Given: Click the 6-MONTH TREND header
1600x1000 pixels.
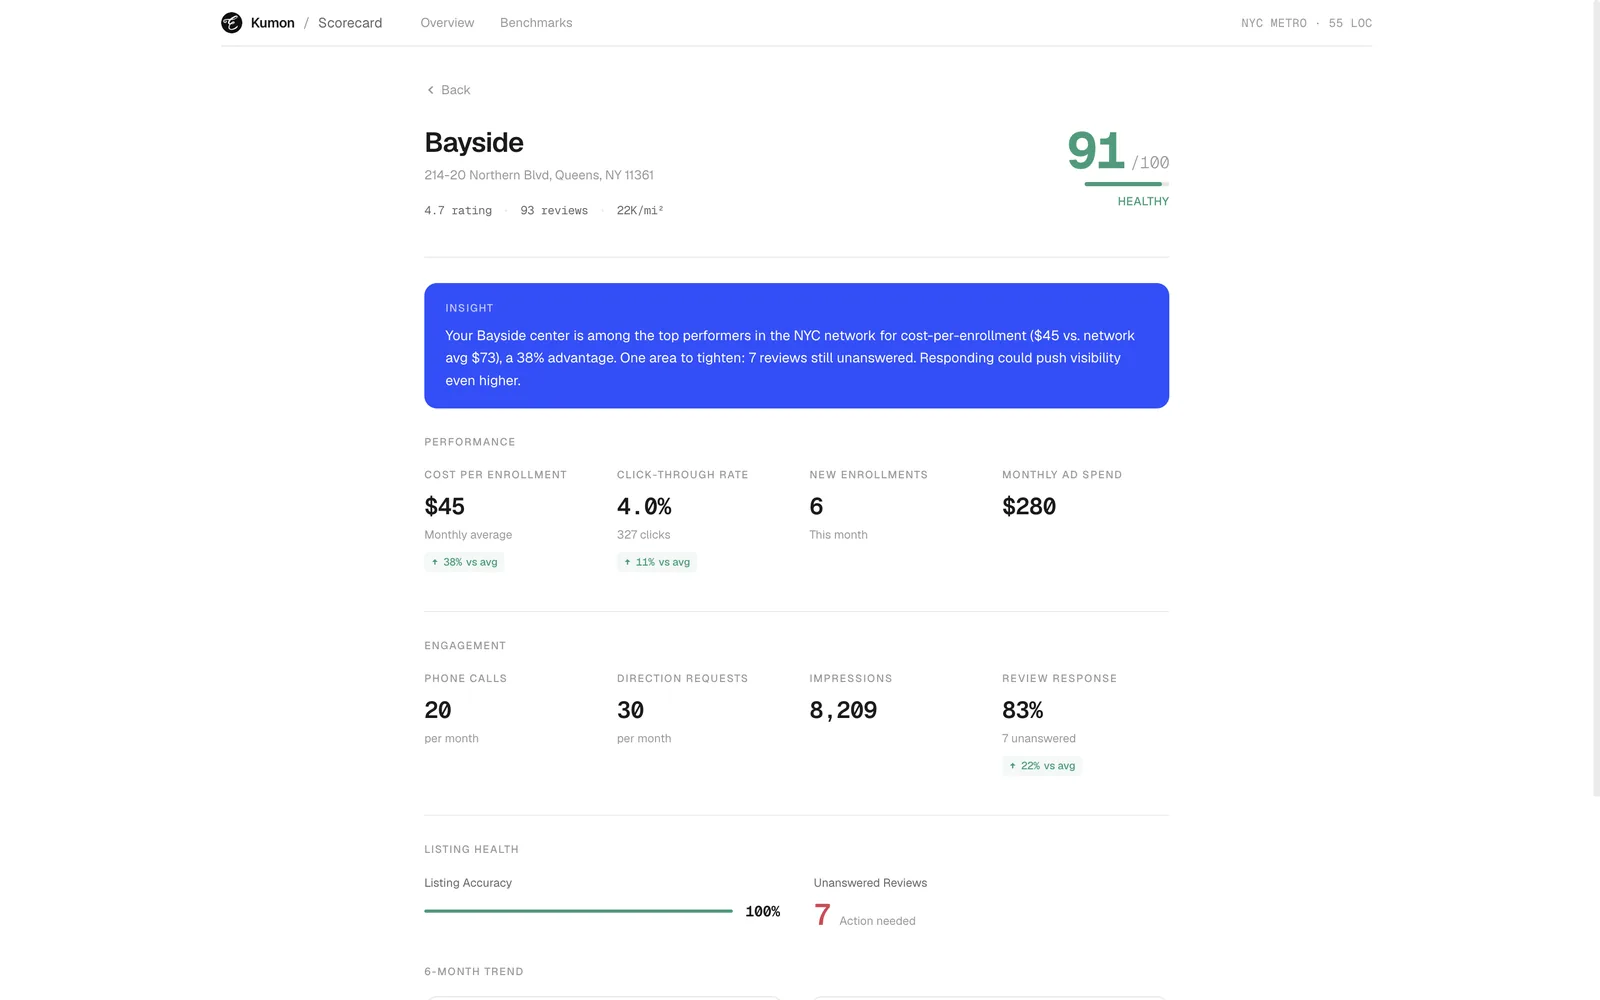Looking at the screenshot, I should (474, 972).
